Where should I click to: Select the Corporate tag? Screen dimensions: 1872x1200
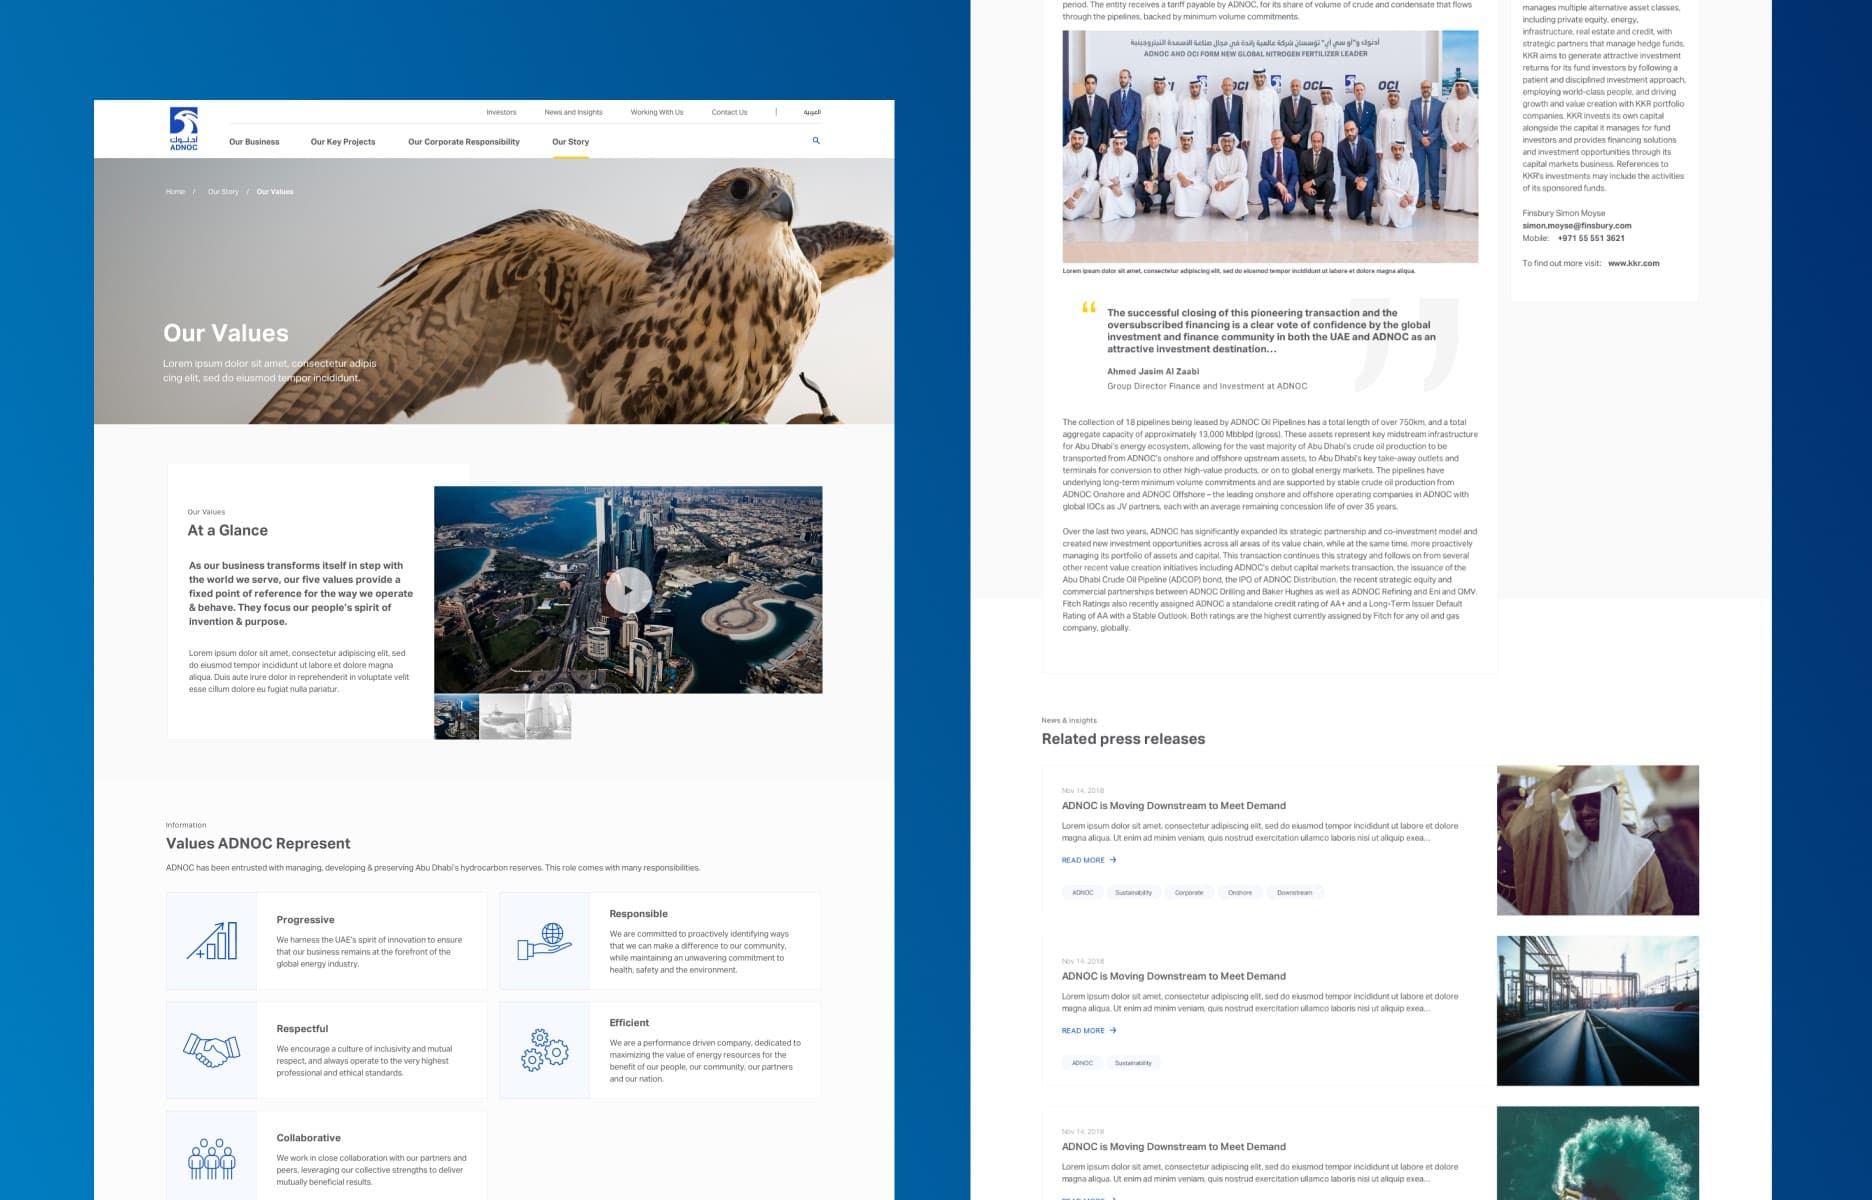1189,893
